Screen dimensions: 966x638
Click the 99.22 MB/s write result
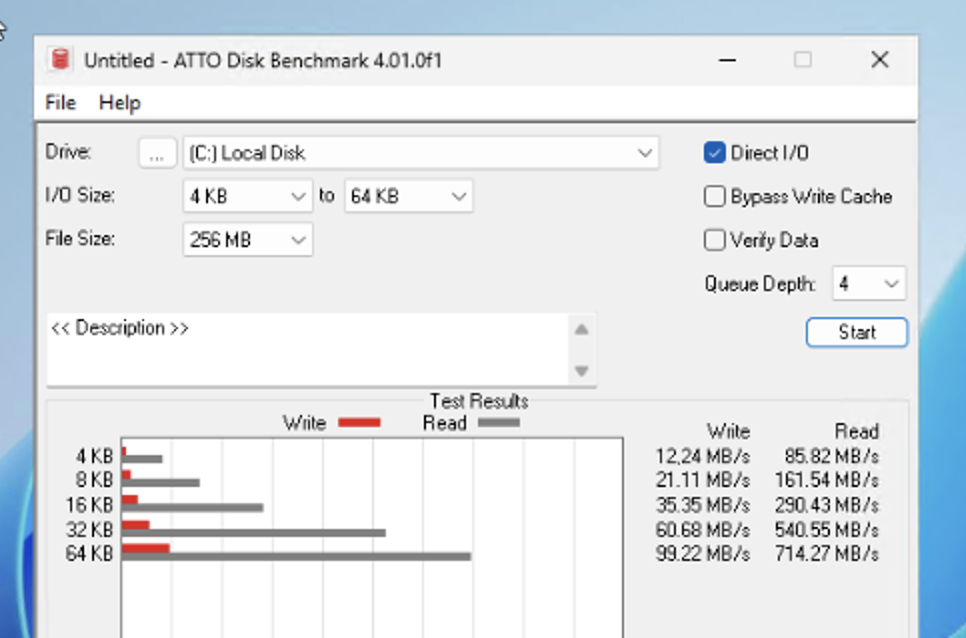702,554
